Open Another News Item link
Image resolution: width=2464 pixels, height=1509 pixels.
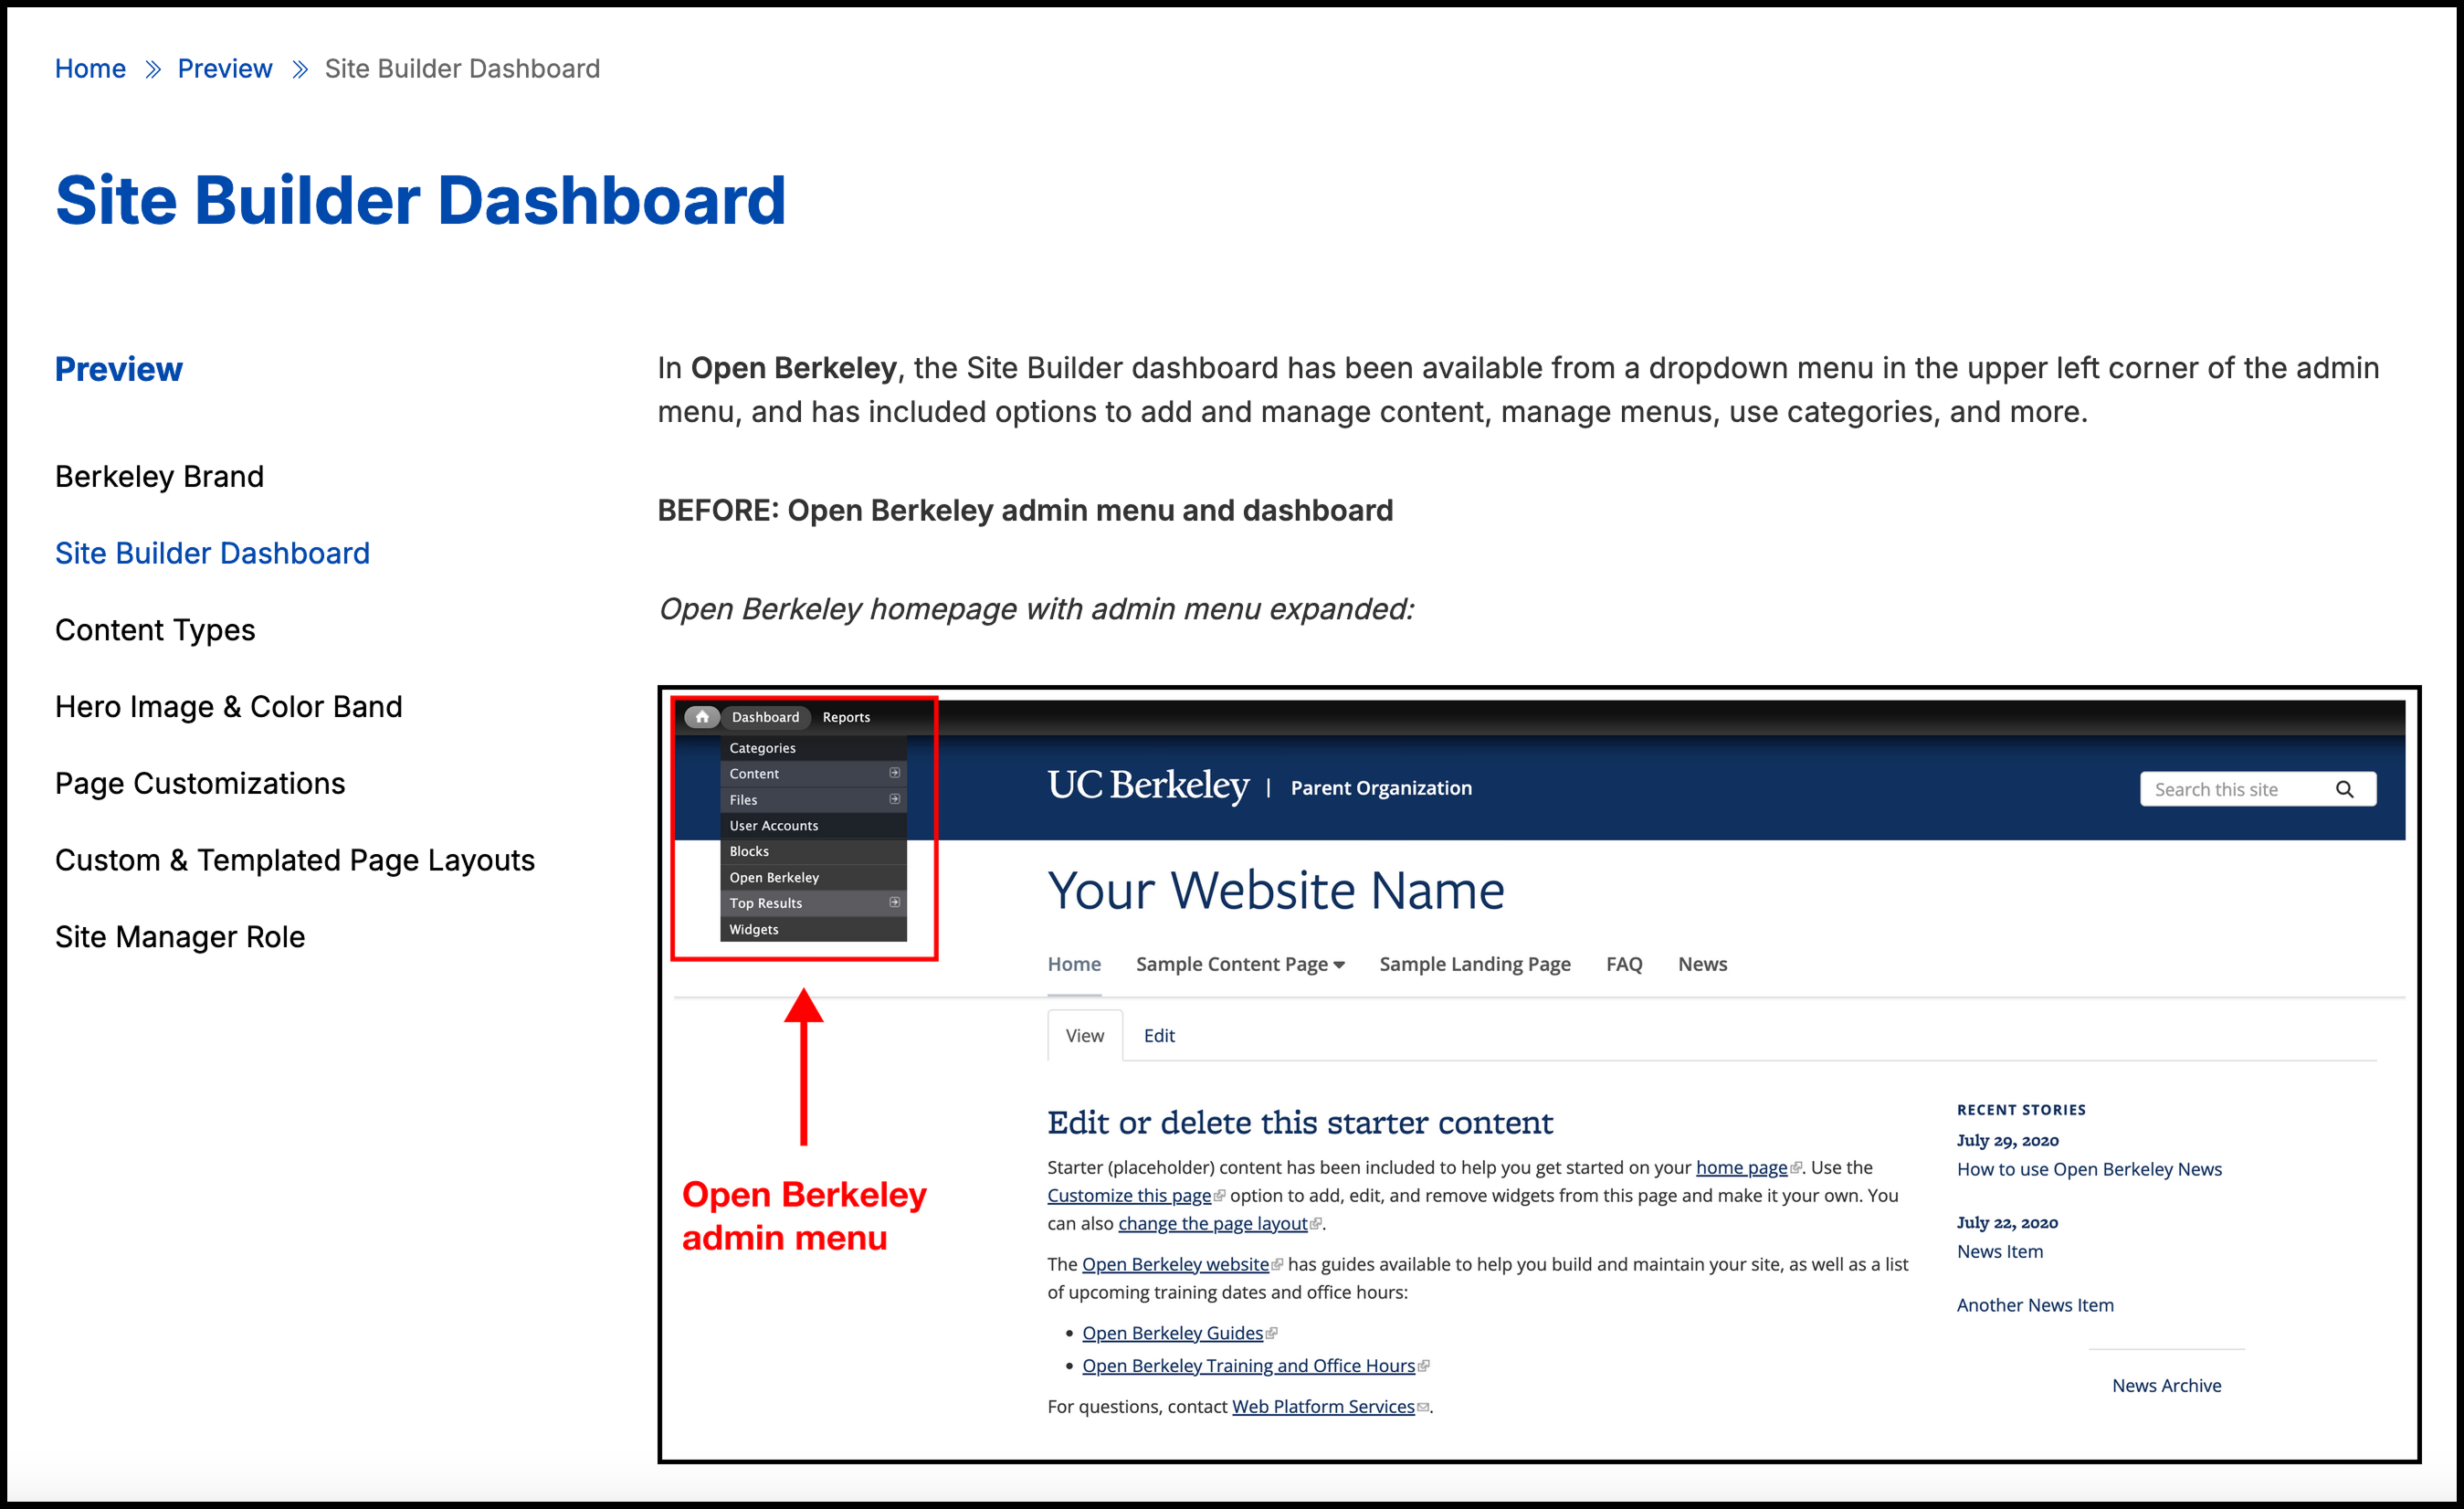click(2035, 1305)
